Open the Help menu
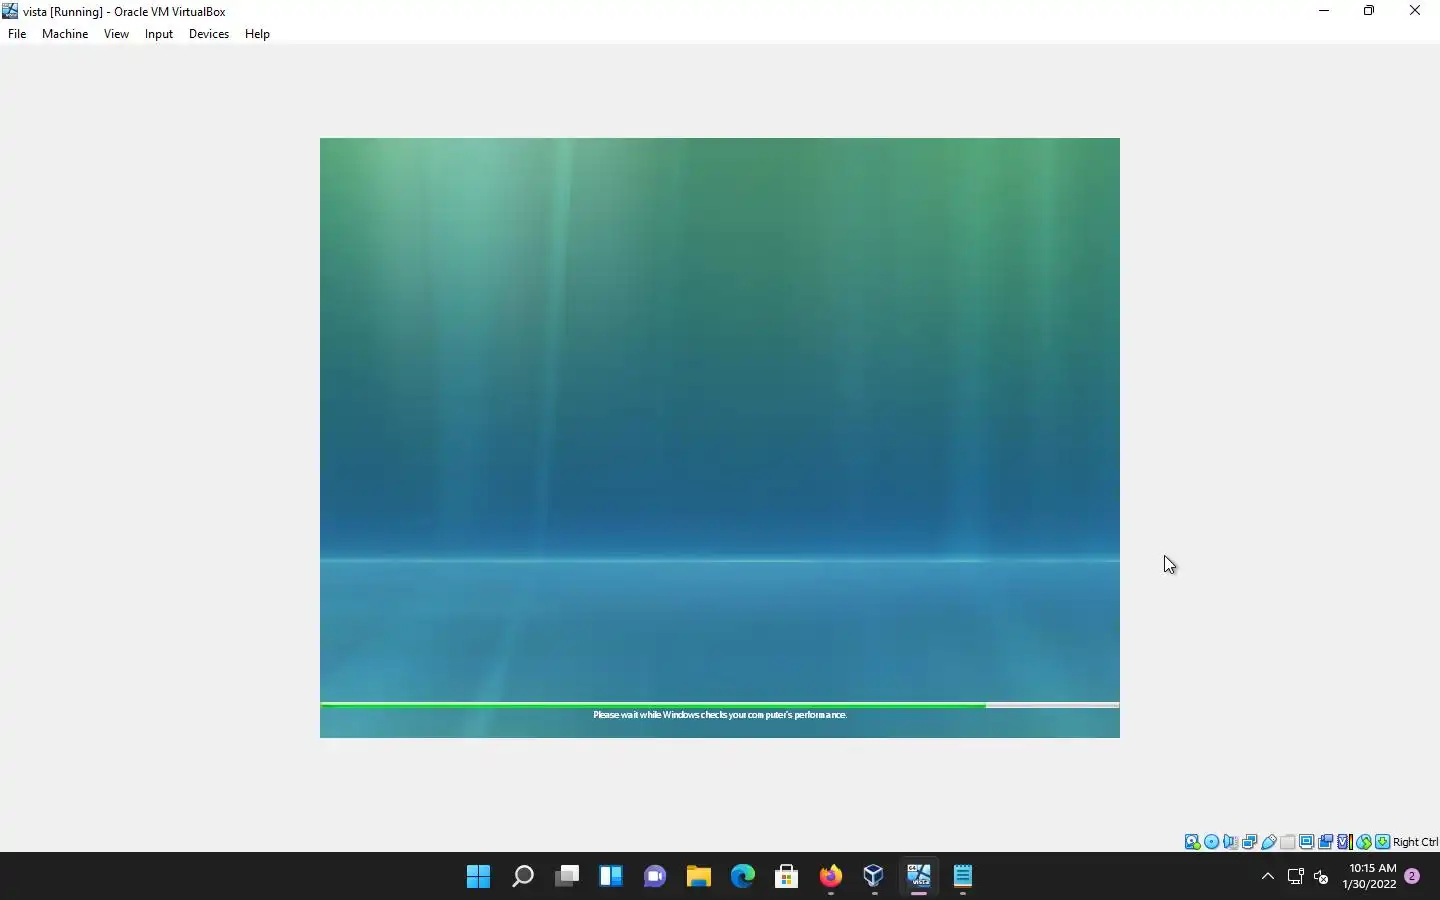 257,34
